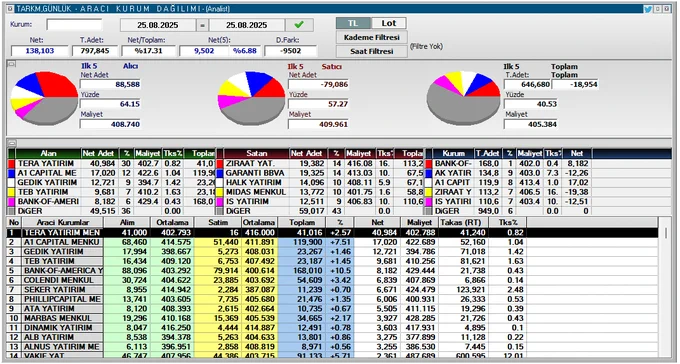Focus the Kurum input field
Viewport: 680px width, 364px height.
(x=74, y=25)
